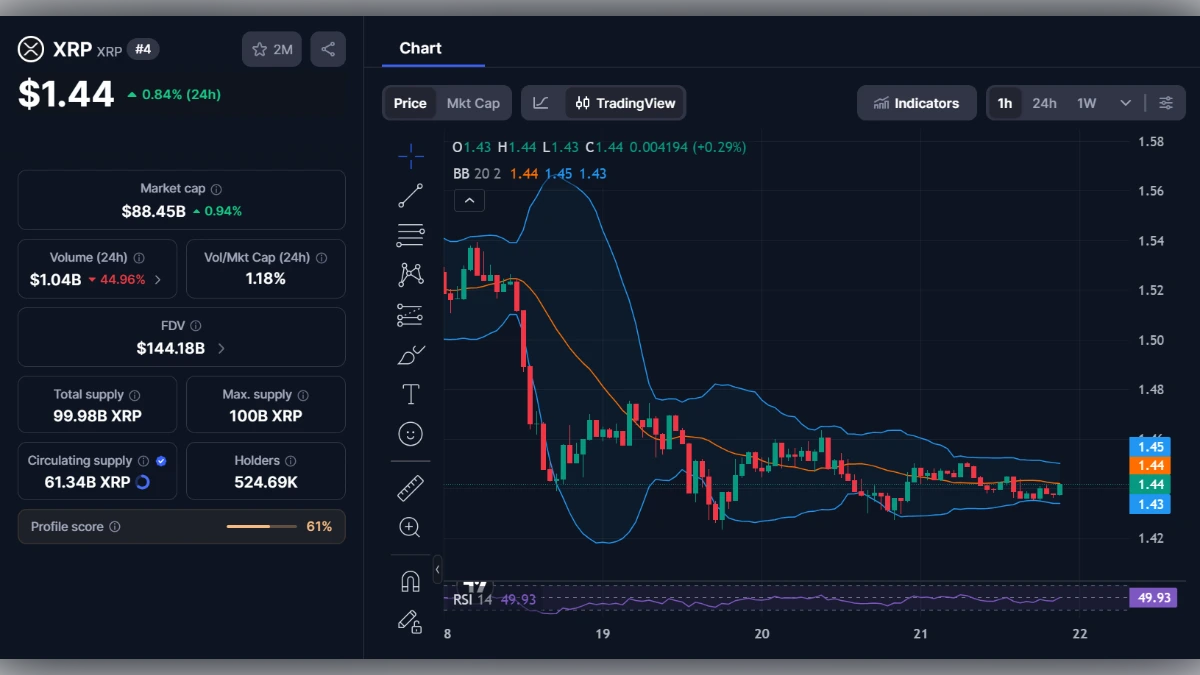Select the crosshair tool
This screenshot has width=1200, height=675.
coord(410,155)
